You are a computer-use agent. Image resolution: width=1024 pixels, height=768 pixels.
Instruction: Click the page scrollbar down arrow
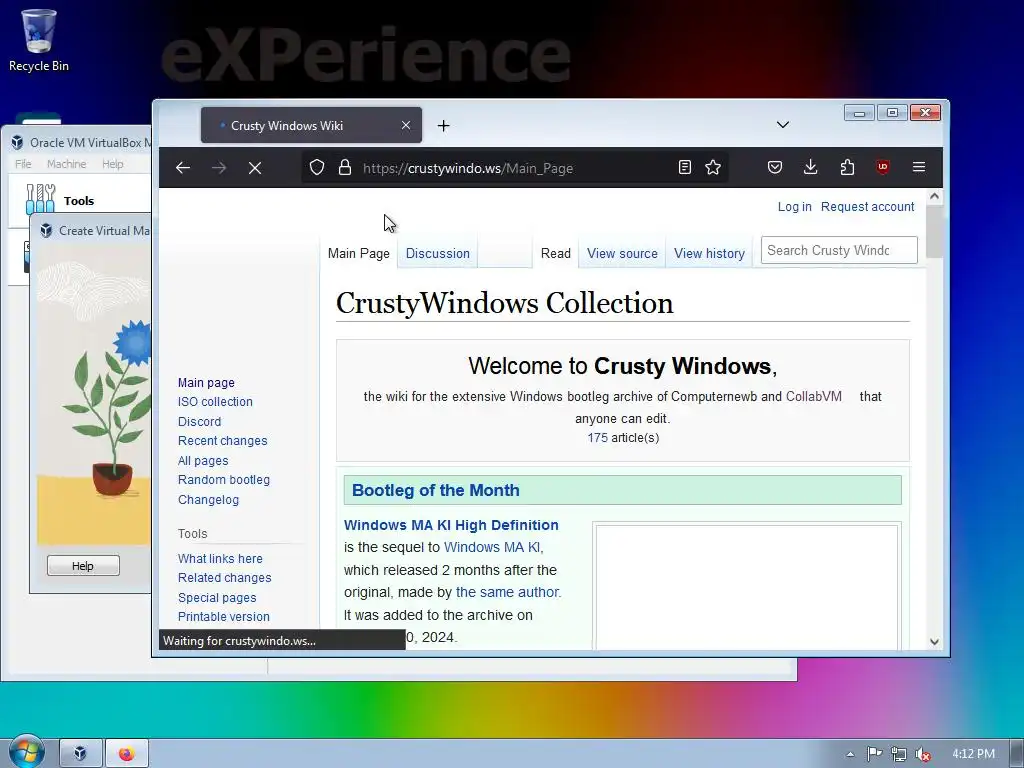[934, 642]
